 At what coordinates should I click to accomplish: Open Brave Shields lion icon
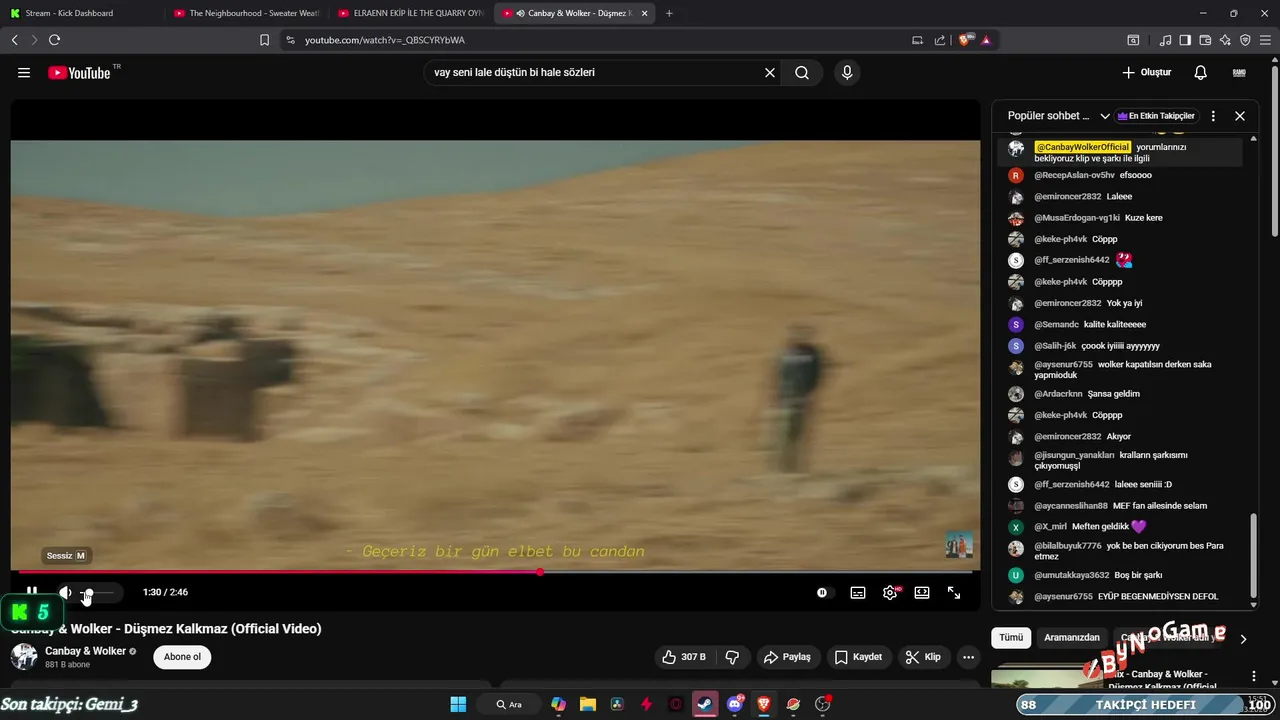(x=966, y=40)
